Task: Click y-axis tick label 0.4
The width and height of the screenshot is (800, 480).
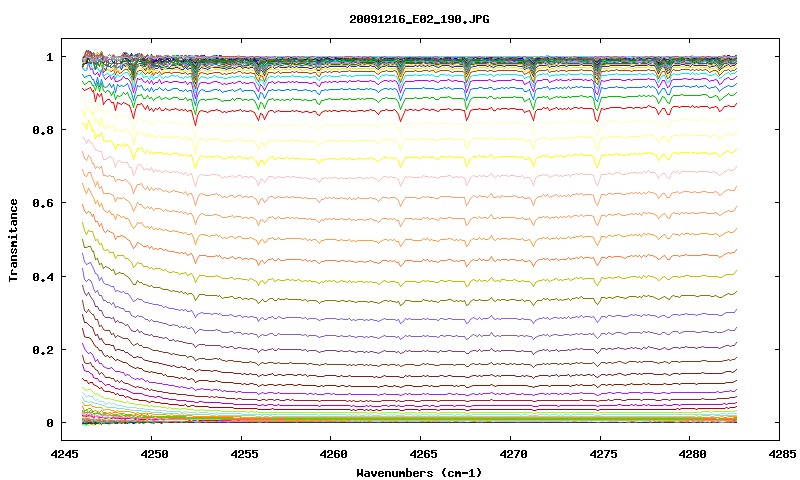Action: (43, 276)
